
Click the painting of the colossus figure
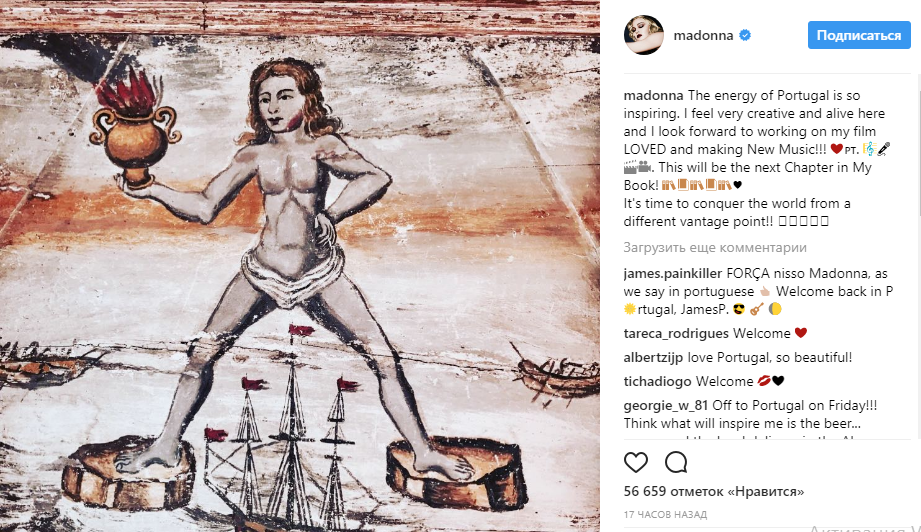[300, 266]
